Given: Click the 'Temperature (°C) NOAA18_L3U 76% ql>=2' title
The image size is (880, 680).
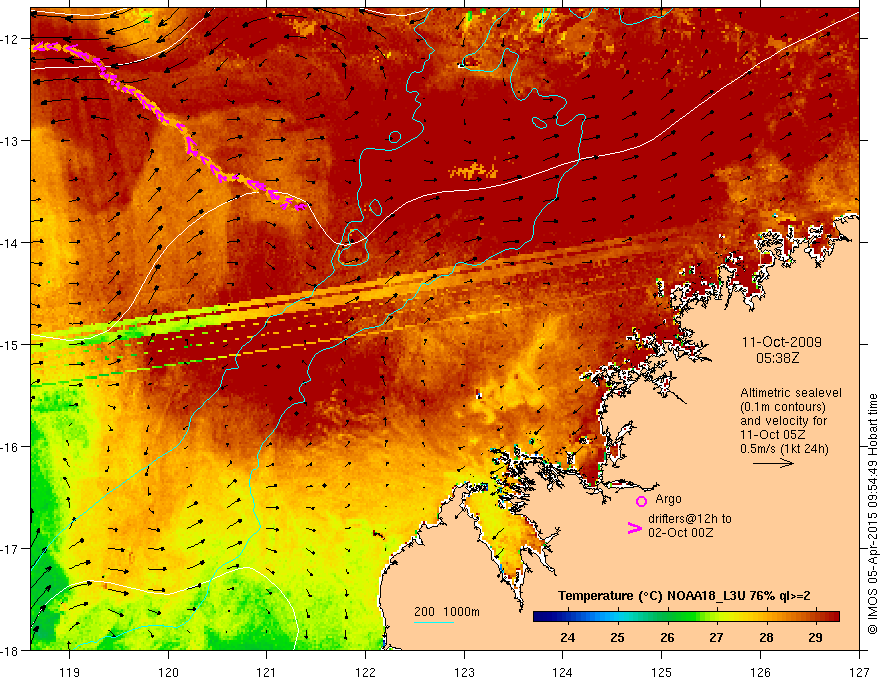Looking at the screenshot, I should point(684,596).
